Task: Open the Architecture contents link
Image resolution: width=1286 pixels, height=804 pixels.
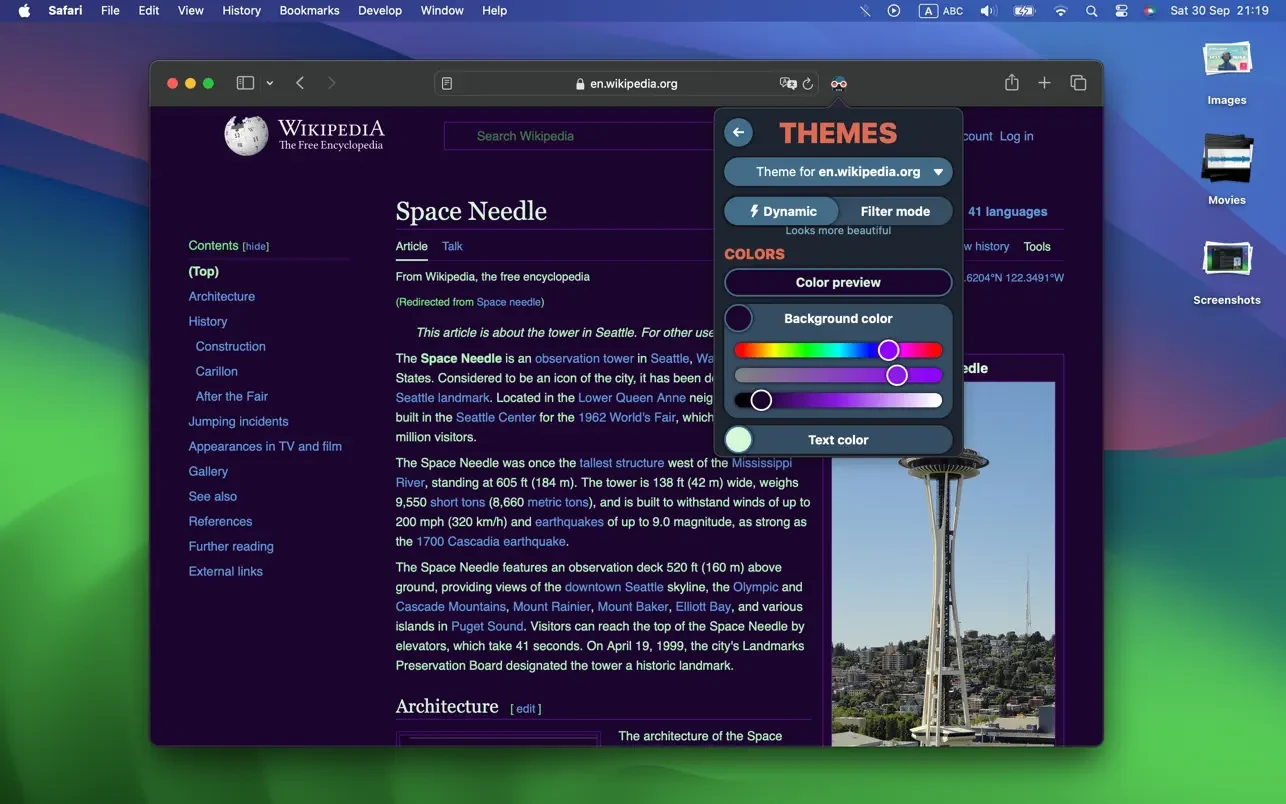Action: pos(222,296)
